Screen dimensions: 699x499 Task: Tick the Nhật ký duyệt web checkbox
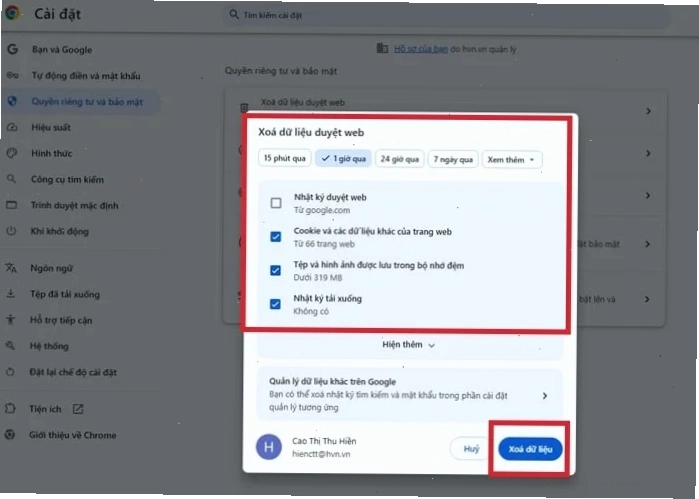click(x=276, y=203)
